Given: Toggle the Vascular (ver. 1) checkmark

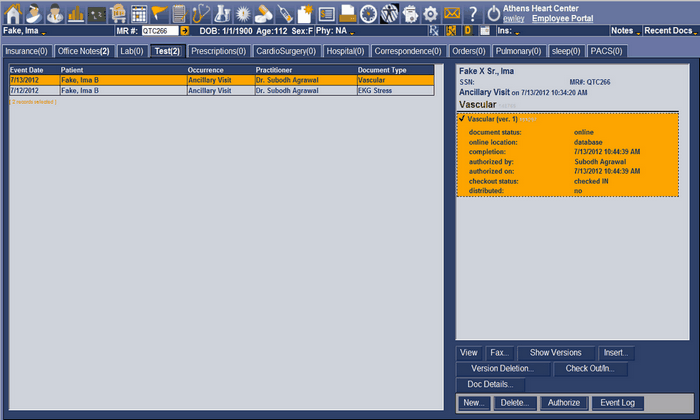Looking at the screenshot, I should pyautogui.click(x=462, y=119).
